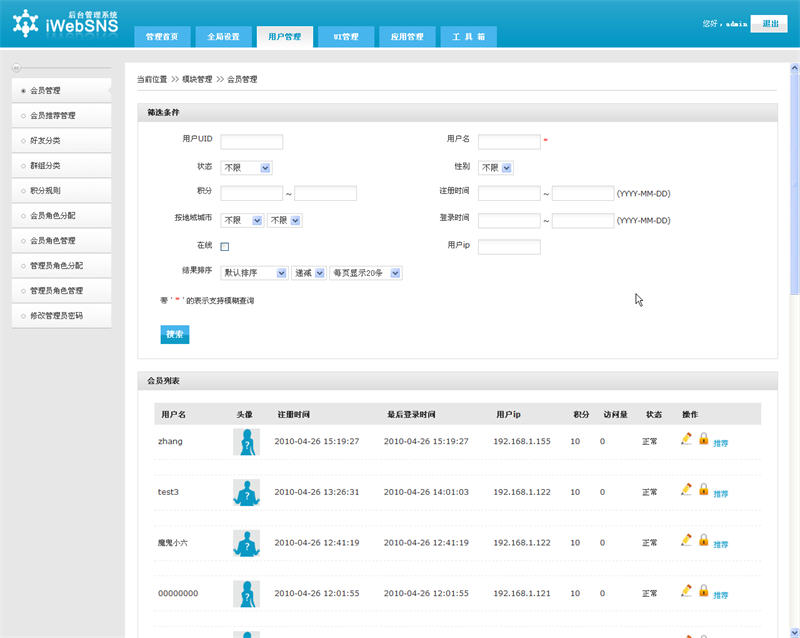Click the 登录时间 end date field

583,220
